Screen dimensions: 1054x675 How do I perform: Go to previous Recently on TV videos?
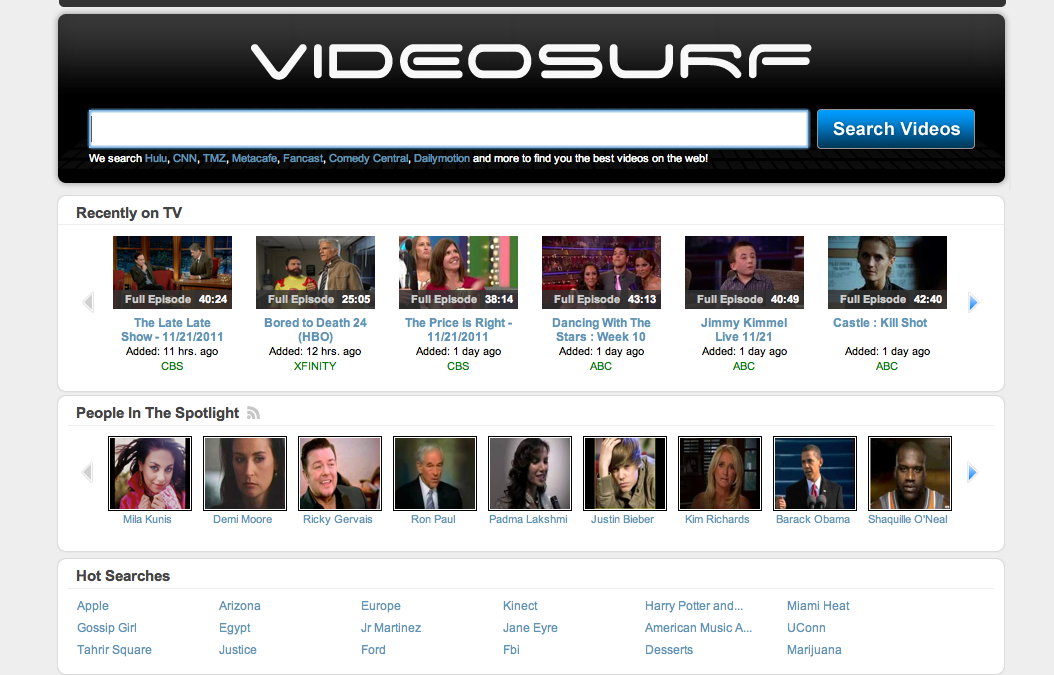pos(87,302)
